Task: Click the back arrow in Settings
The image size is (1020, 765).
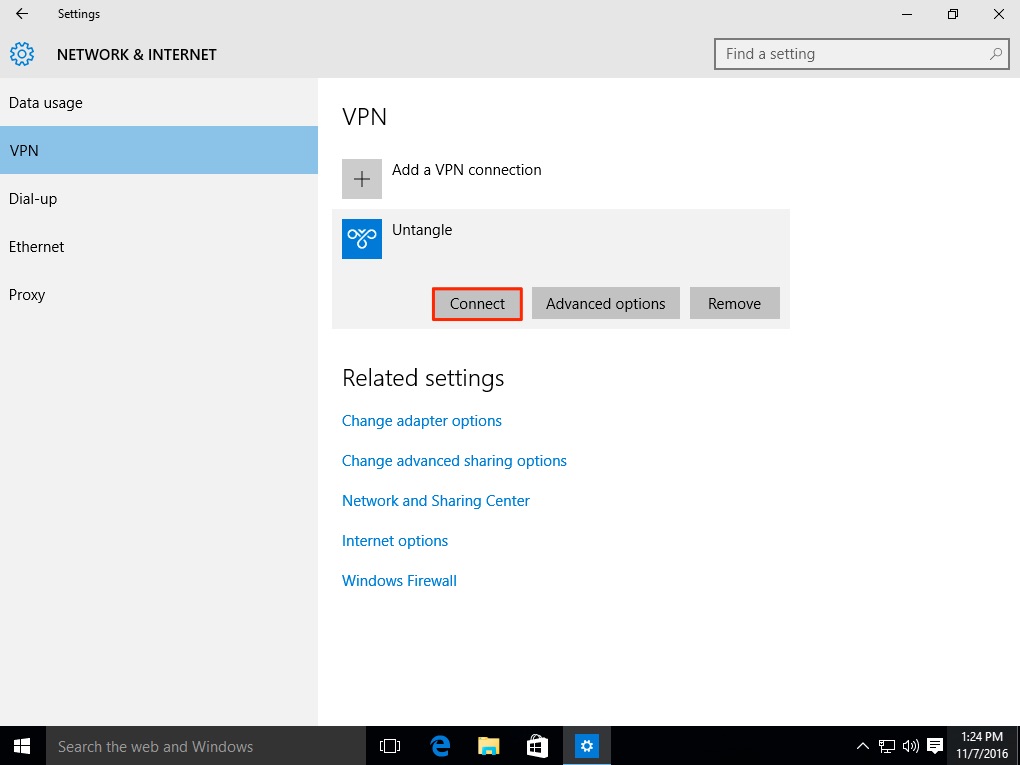Action: pyautogui.click(x=22, y=14)
